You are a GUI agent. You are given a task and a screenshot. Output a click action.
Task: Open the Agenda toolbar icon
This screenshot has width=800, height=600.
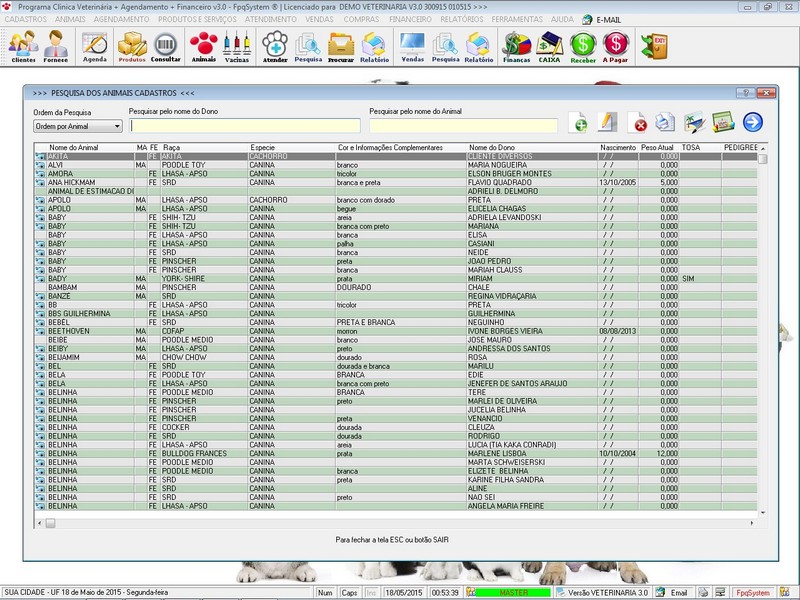tap(95, 47)
